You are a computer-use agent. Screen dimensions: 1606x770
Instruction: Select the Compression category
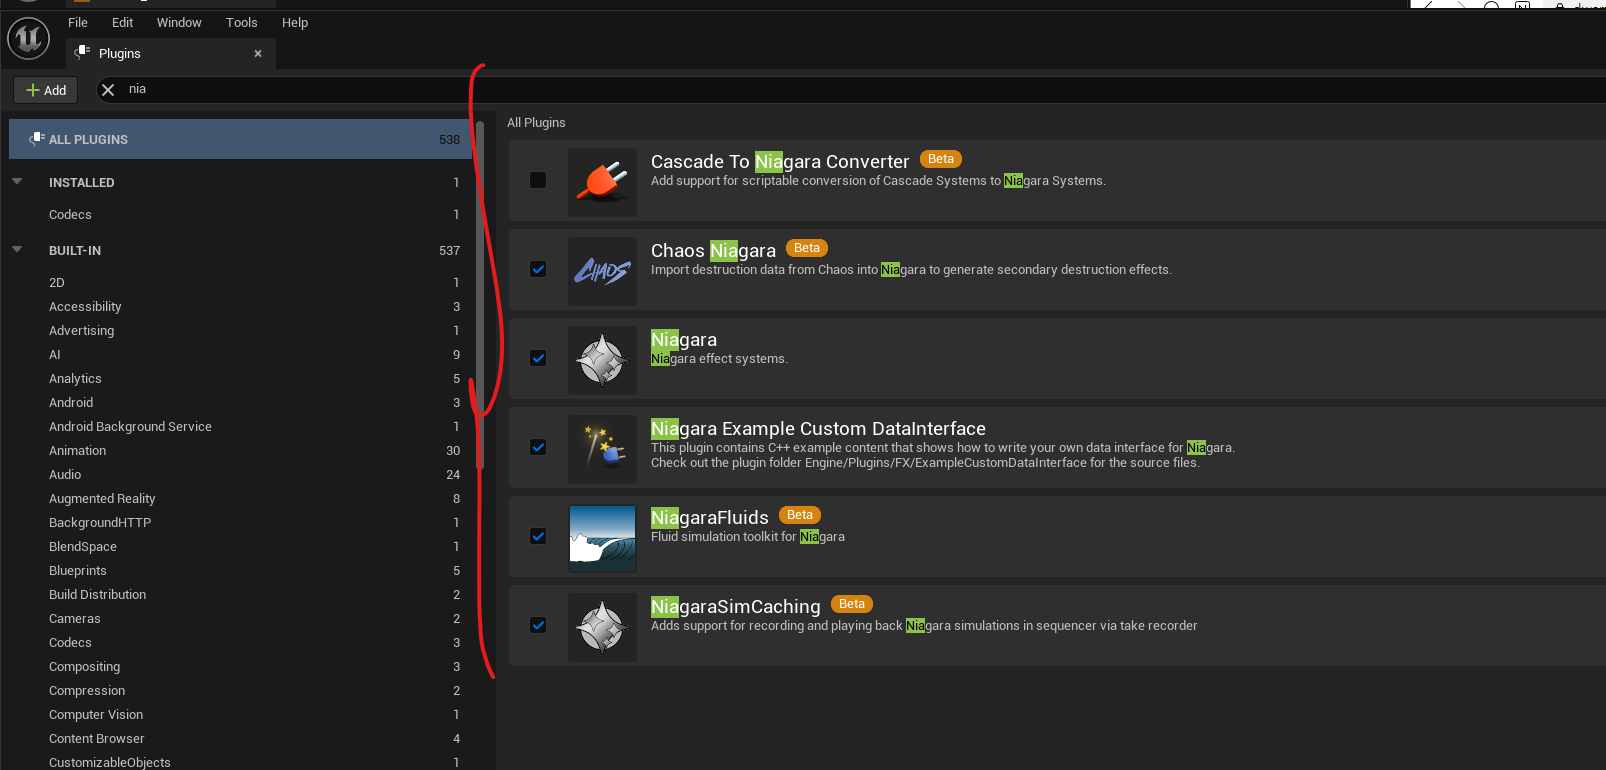pyautogui.click(x=240, y=690)
